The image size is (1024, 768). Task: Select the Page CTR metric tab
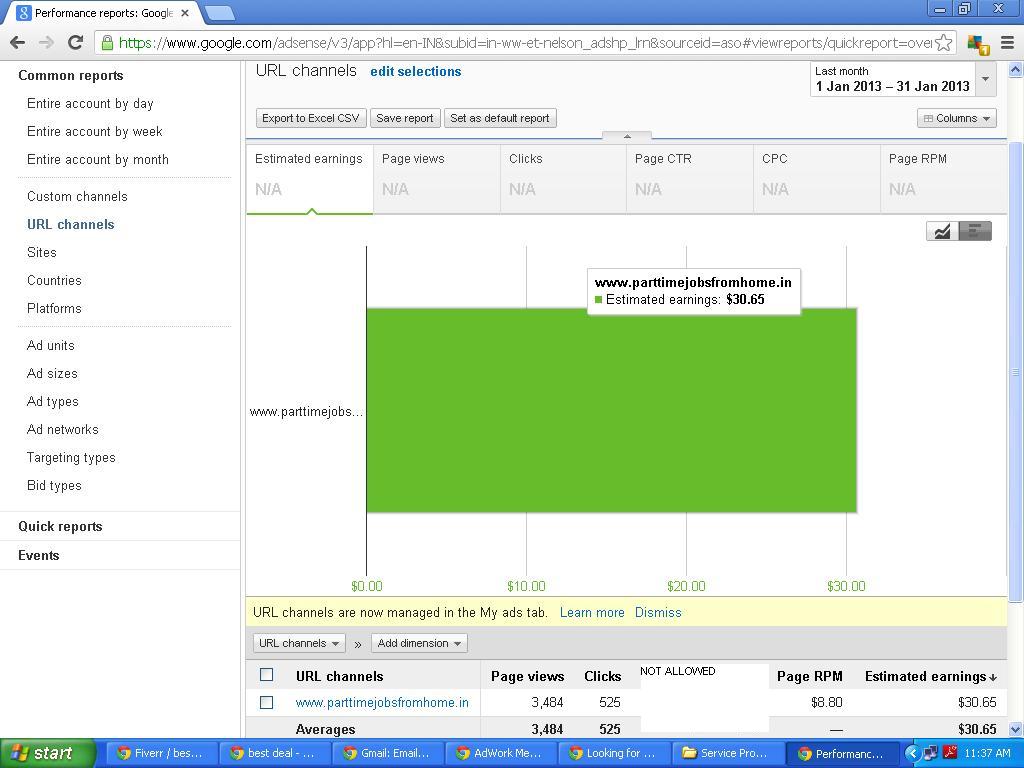690,179
